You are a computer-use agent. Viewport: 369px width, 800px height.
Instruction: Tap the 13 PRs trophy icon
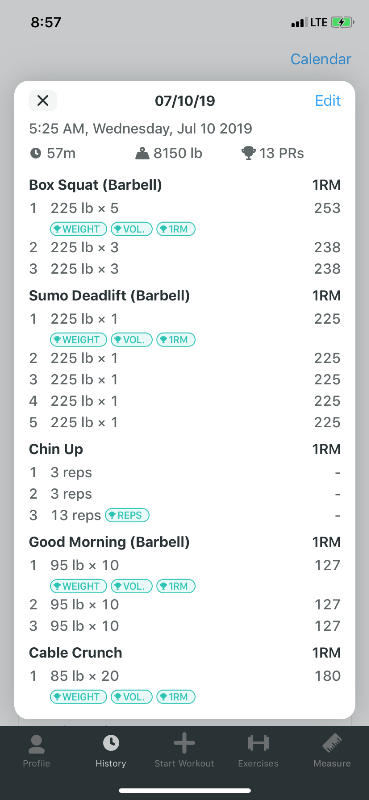248,153
